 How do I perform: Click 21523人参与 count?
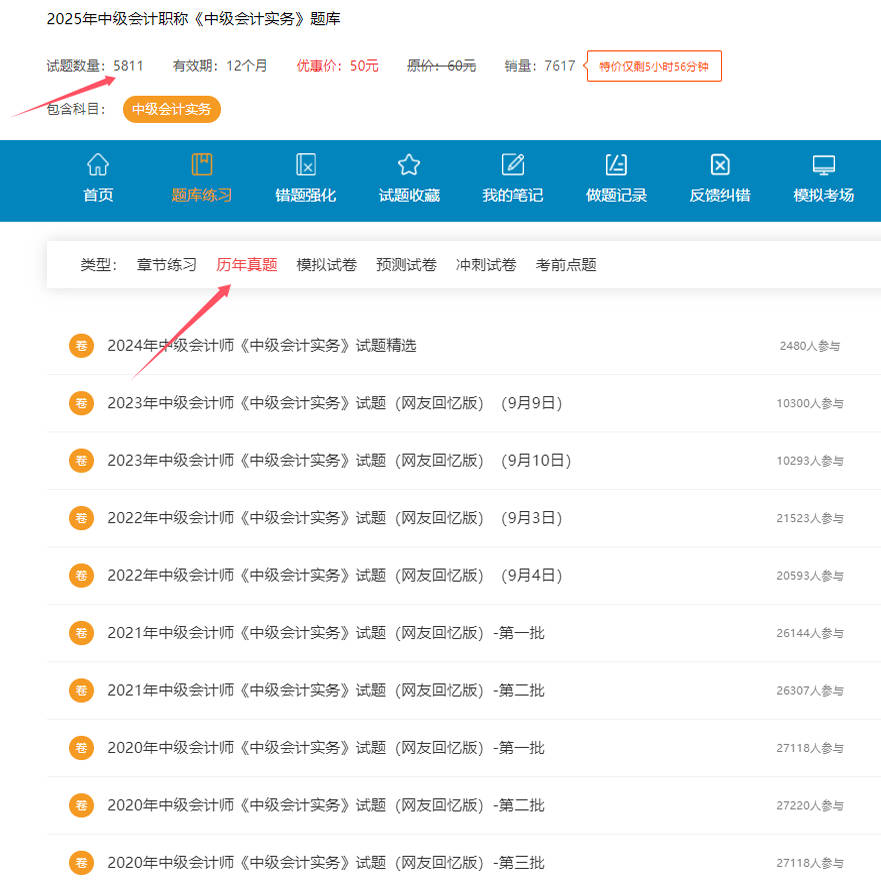coord(810,519)
